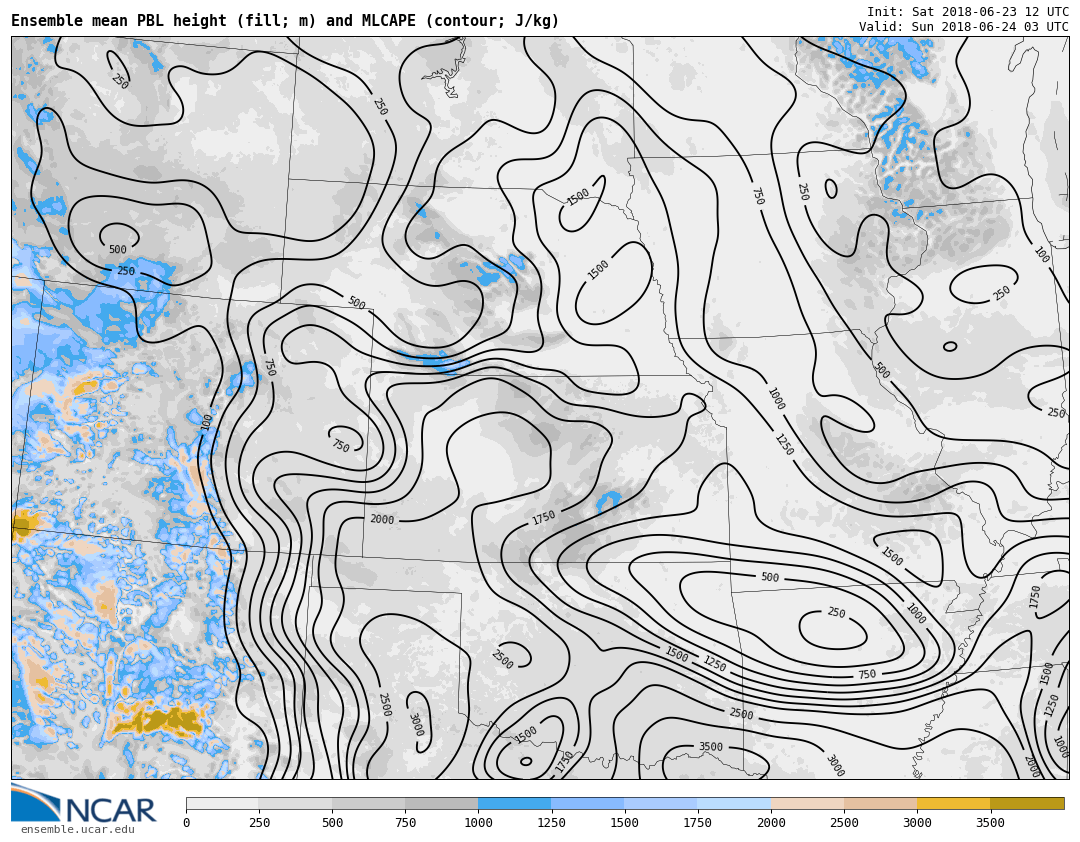
Task: Click the pale blue 1750–2000 colorbar swatch
Action: pos(734,803)
